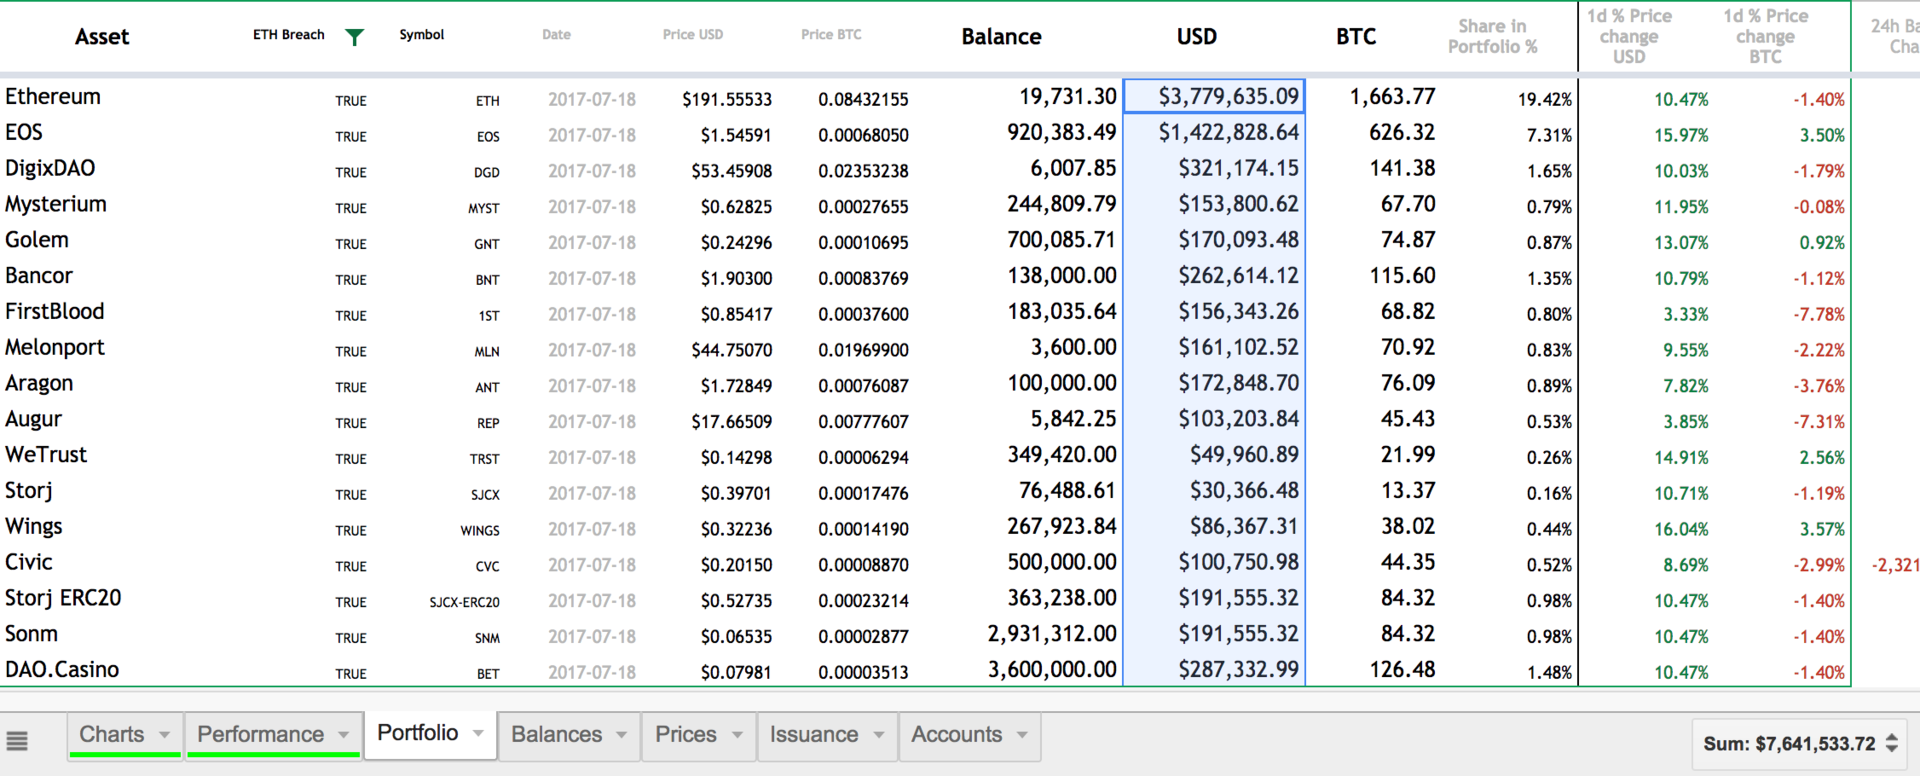Click the WINGS symbol cell
This screenshot has height=776, width=1920.
(480, 531)
